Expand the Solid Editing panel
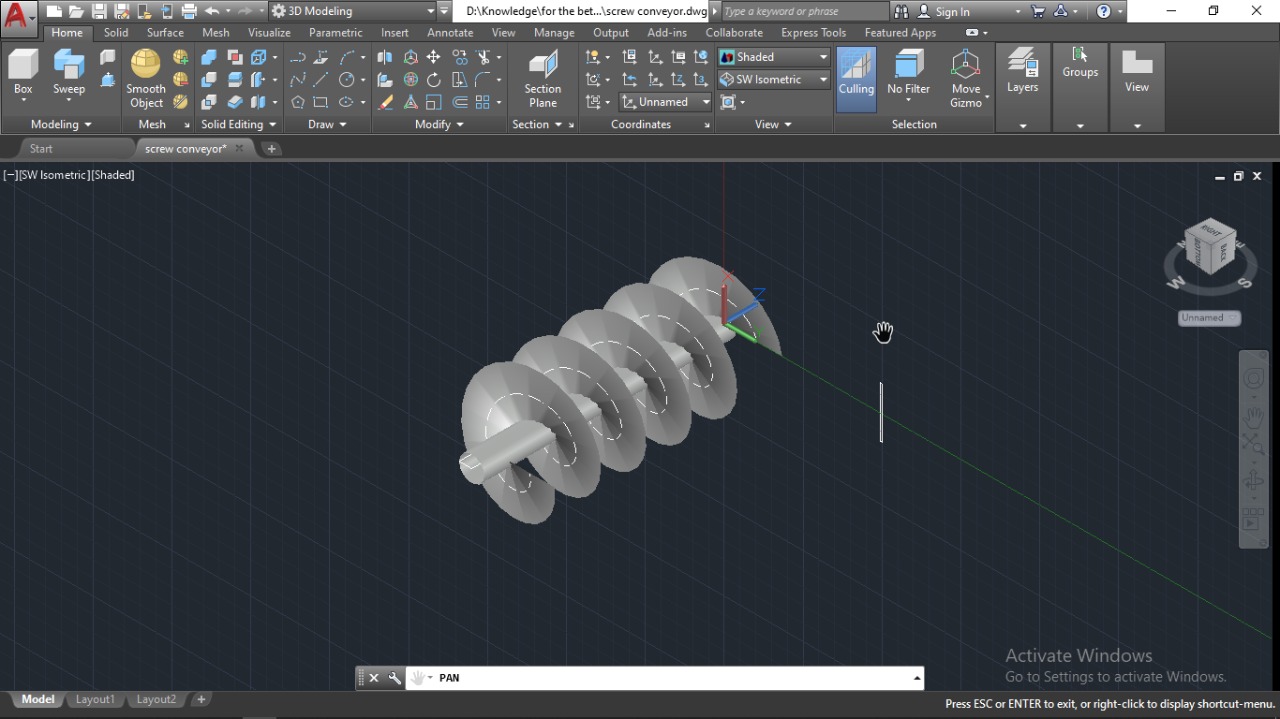The width and height of the screenshot is (1280, 719). tap(239, 124)
